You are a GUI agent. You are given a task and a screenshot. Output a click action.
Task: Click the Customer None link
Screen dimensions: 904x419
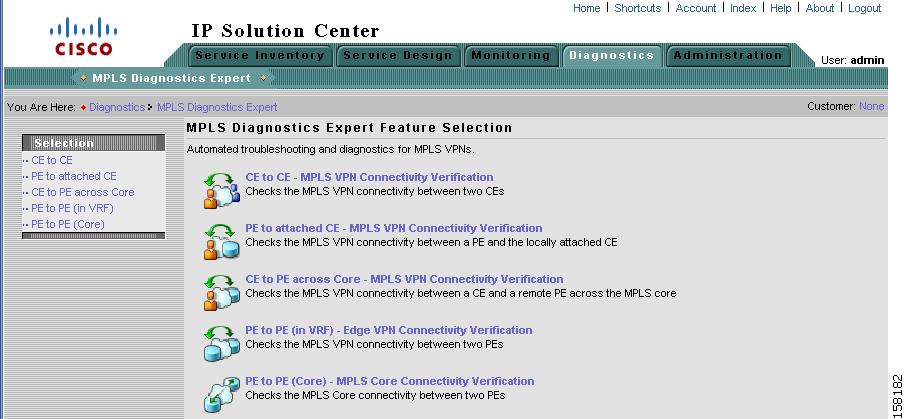pyautogui.click(x=871, y=107)
